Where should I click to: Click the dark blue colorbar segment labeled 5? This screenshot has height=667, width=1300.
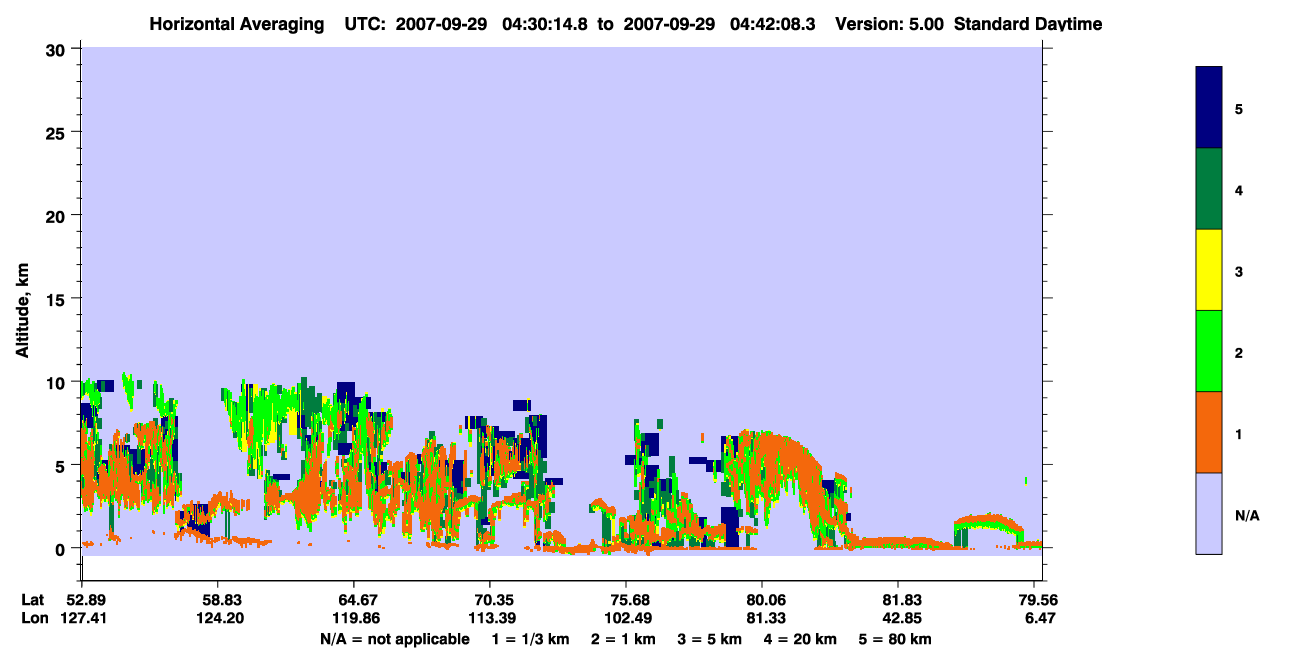1209,108
